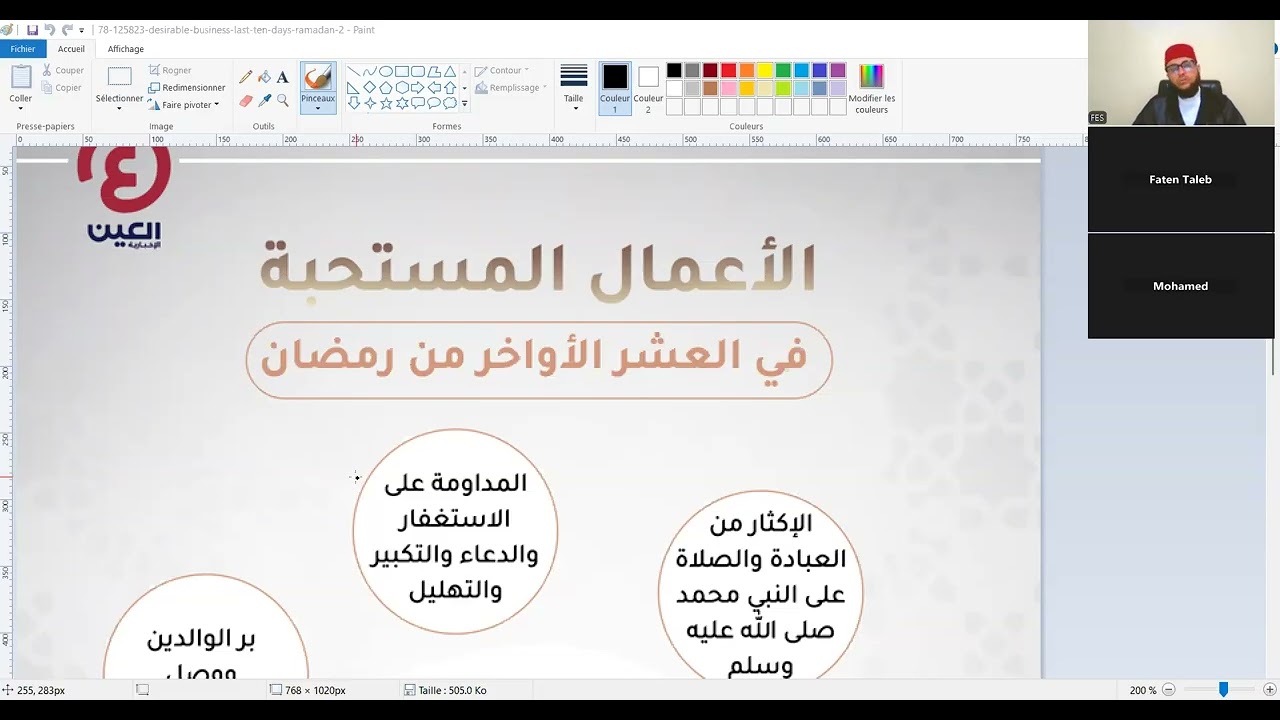Open the Fichier menu
Screen dimensions: 1280x720
tap(22, 49)
